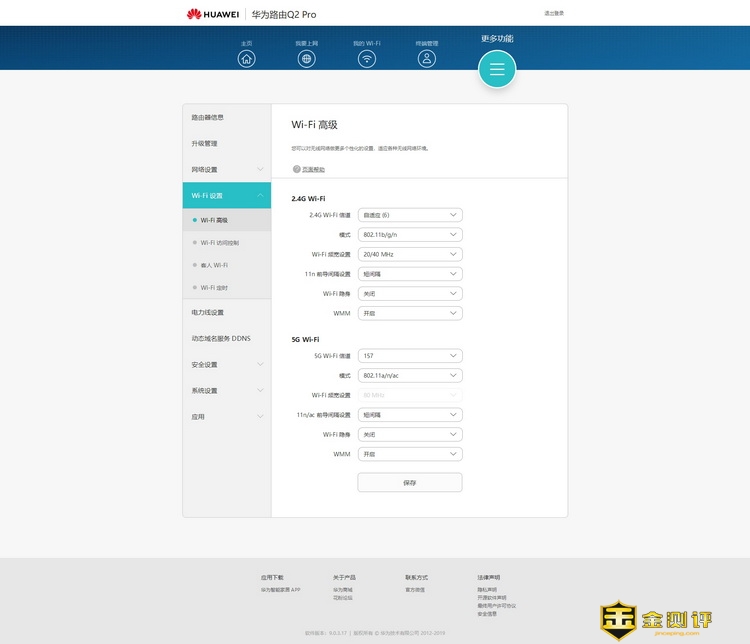Viewport: 750px width, 644px height.
Task: Open the 终端管理 device management icon
Action: [427, 58]
